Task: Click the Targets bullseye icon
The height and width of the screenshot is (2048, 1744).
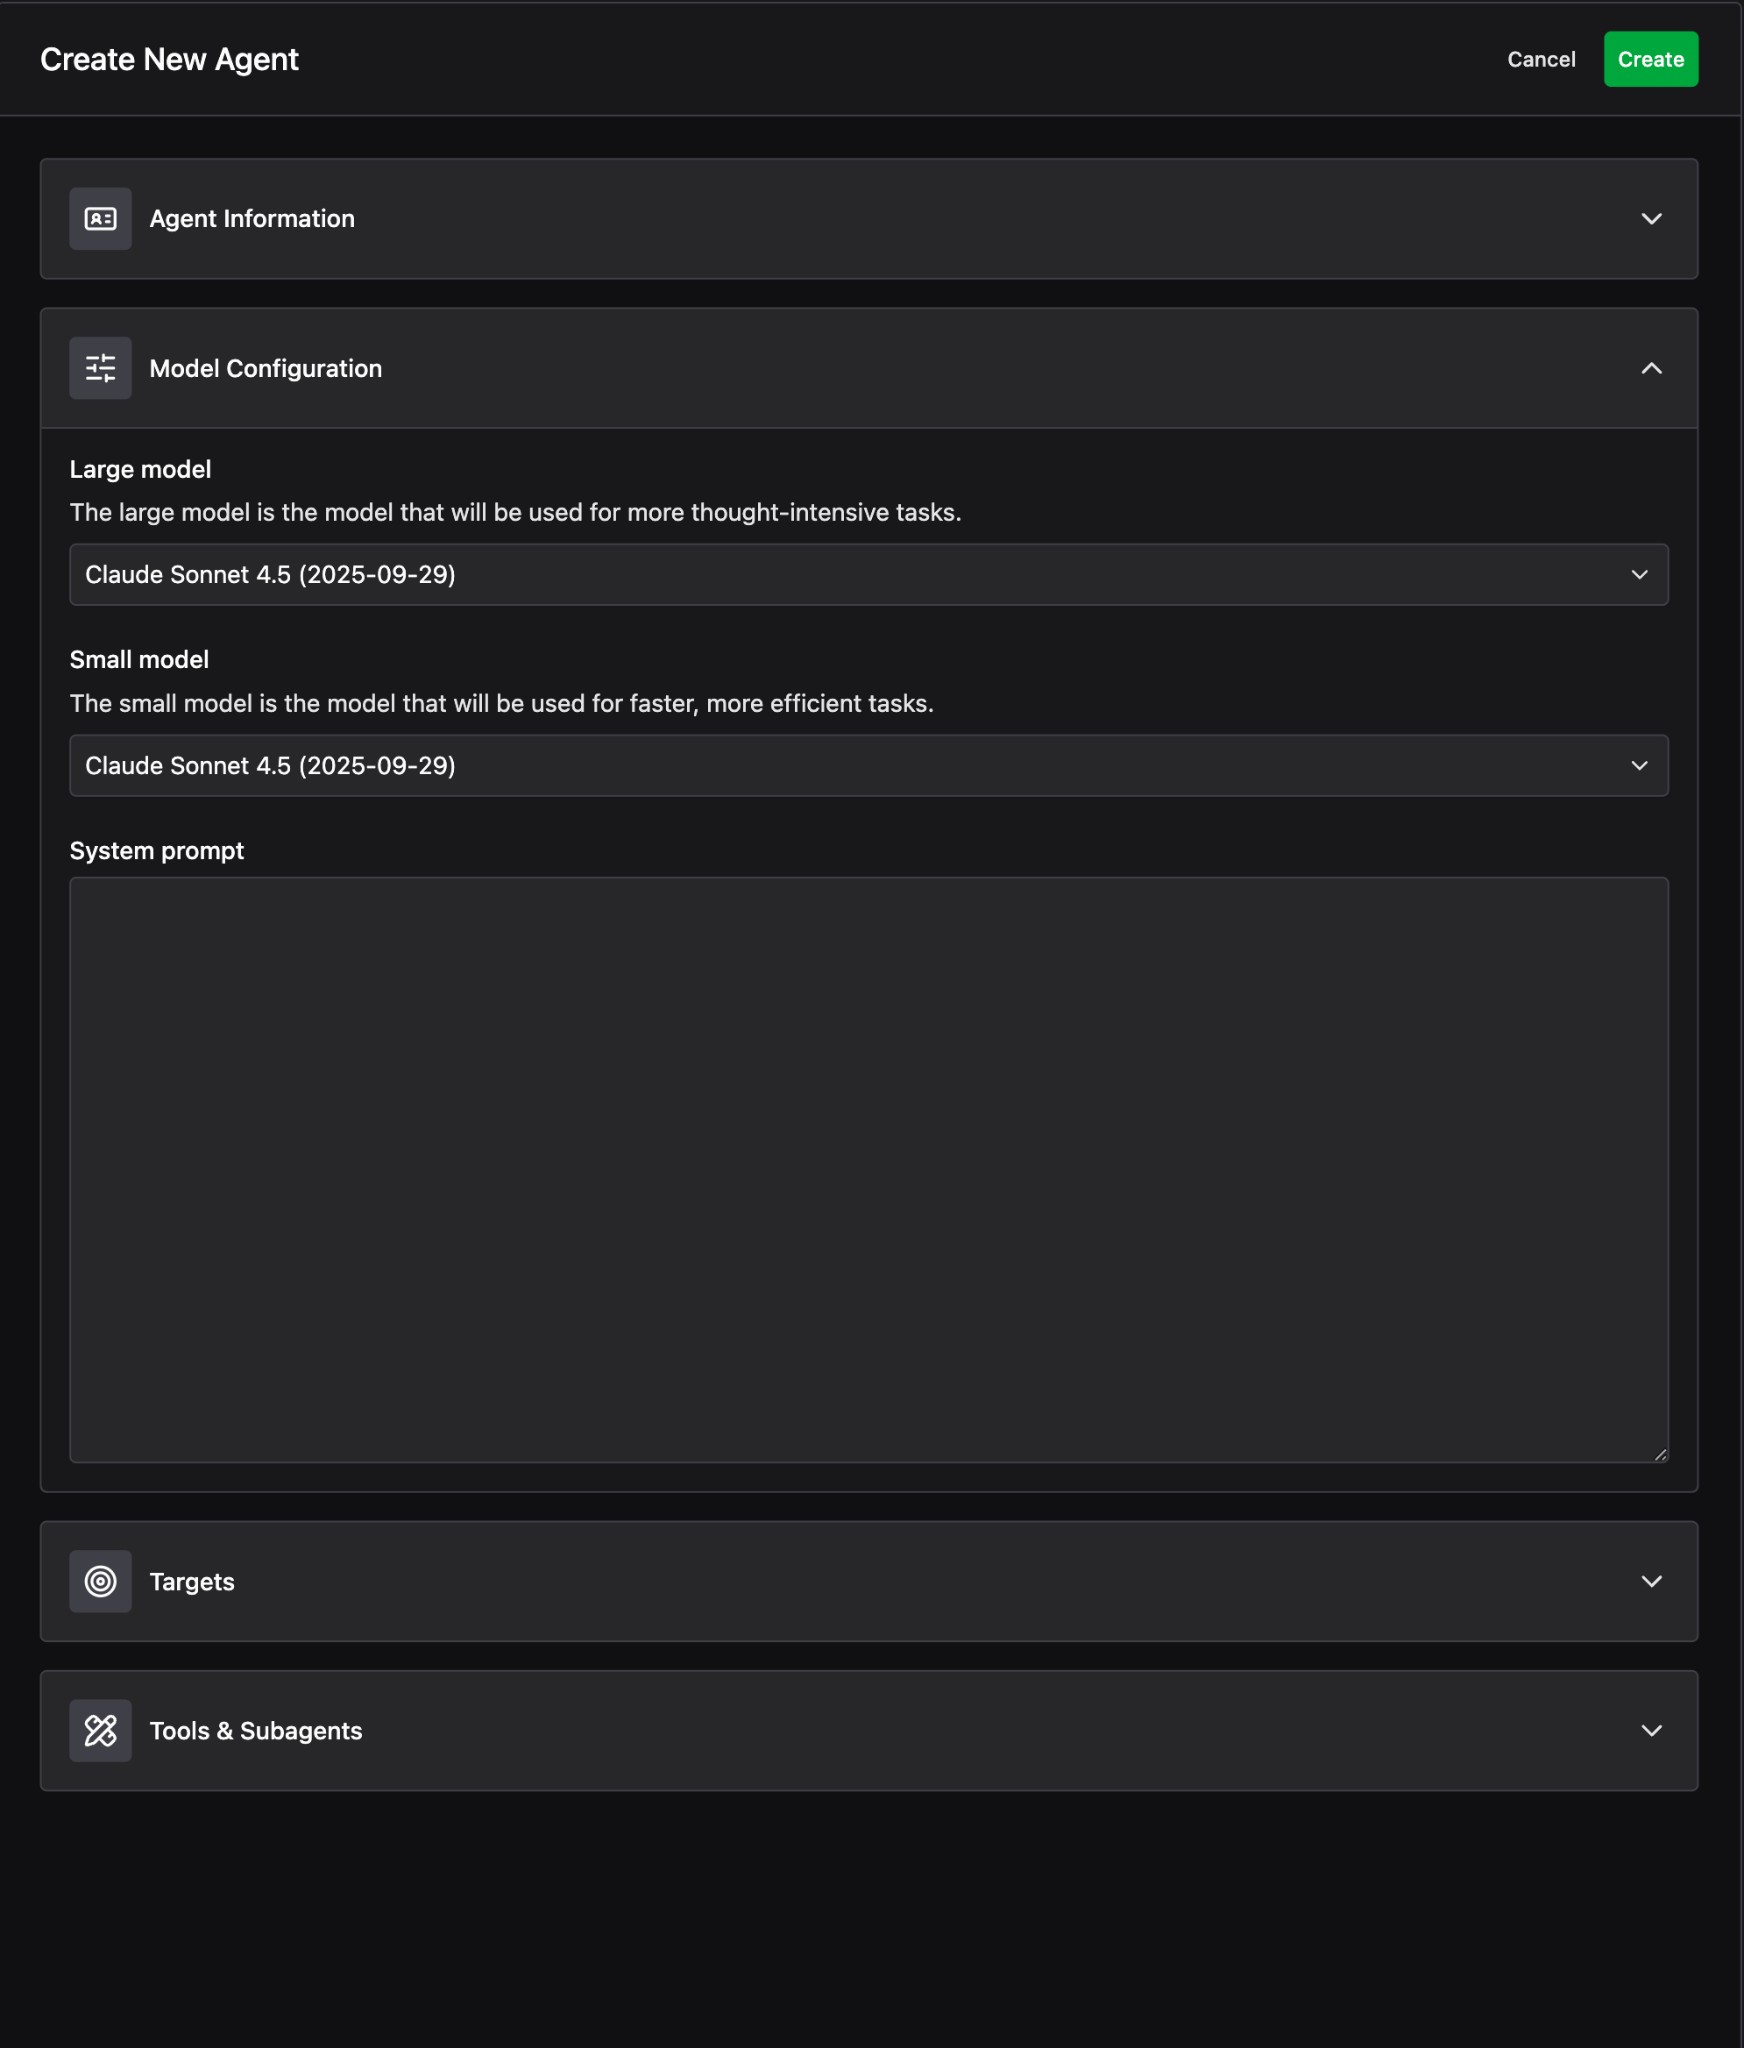Action: (x=100, y=1581)
